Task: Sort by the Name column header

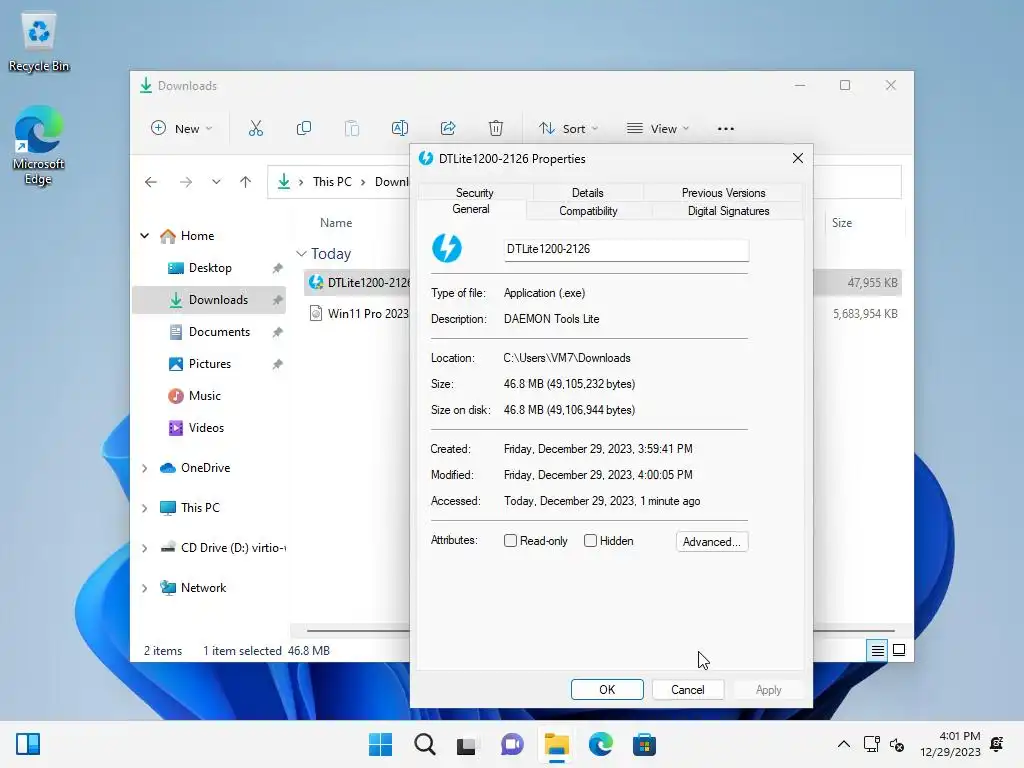Action: tap(336, 223)
